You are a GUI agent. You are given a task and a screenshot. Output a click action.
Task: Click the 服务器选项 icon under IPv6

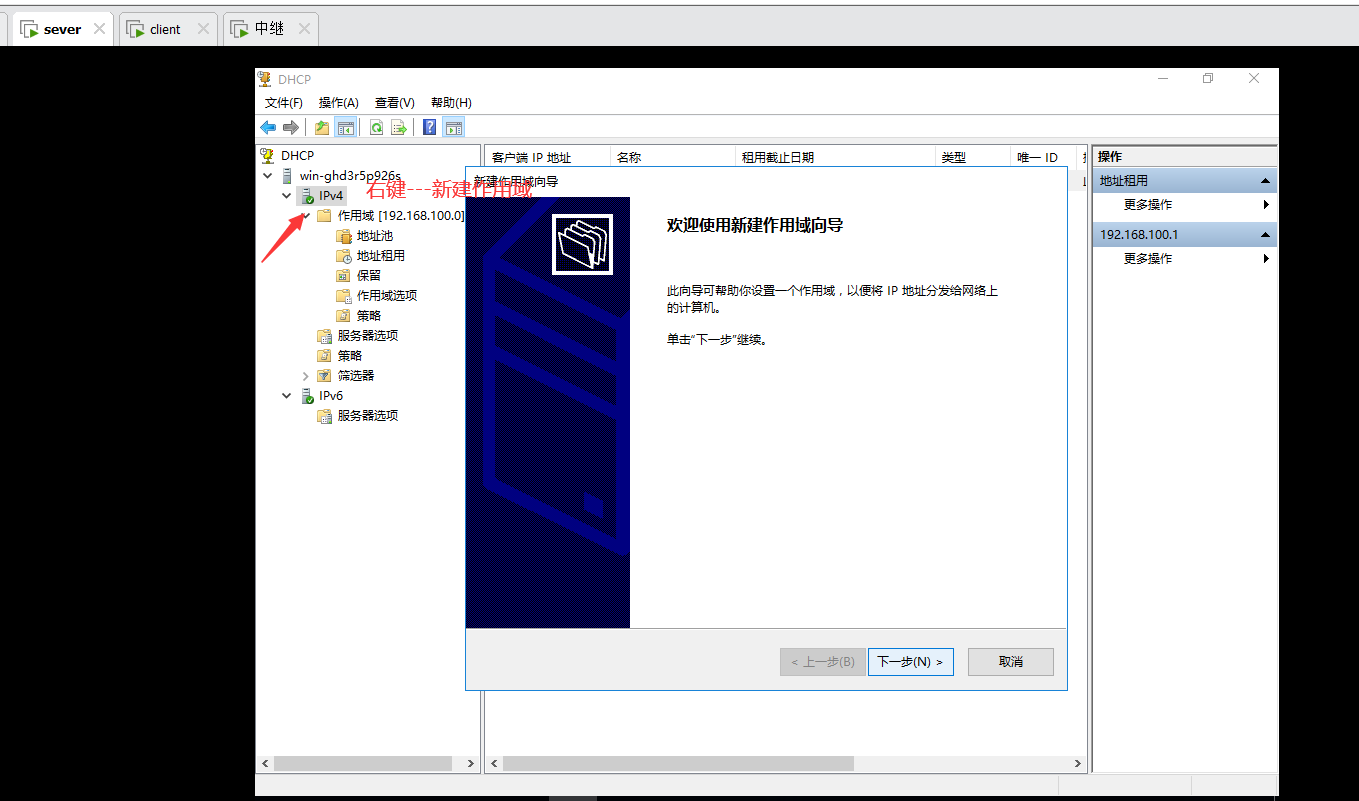[324, 416]
